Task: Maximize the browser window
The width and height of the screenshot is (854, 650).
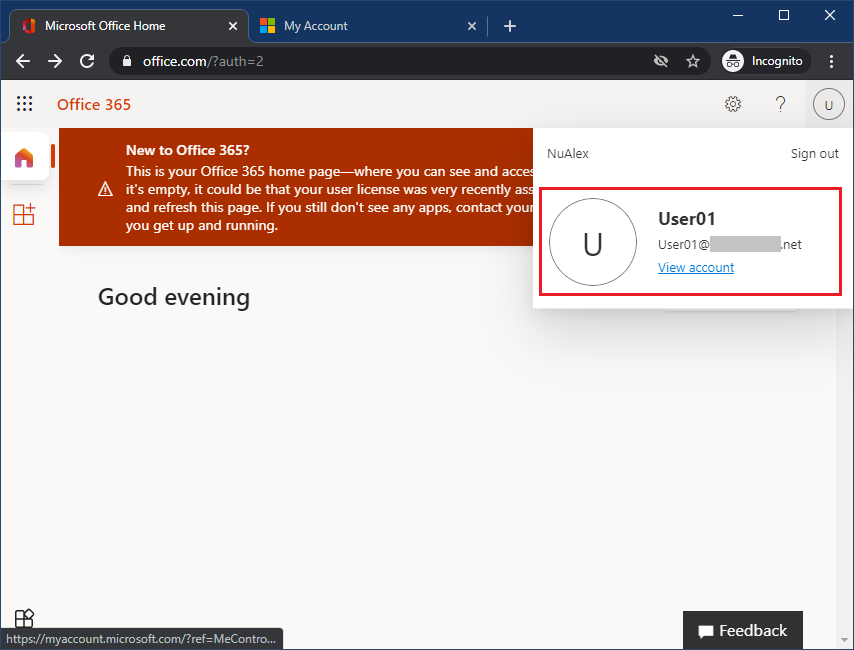Action: [x=784, y=15]
